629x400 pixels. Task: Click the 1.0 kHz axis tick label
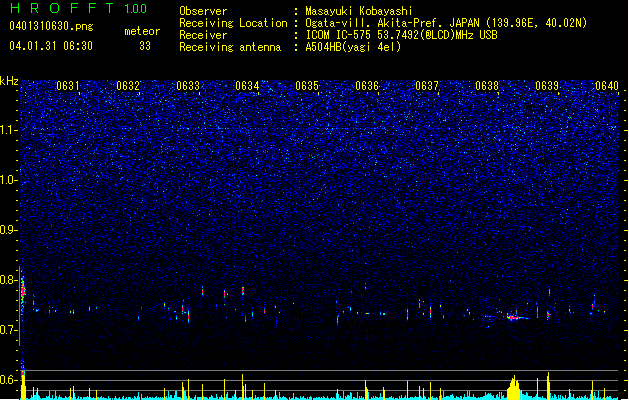point(7,180)
